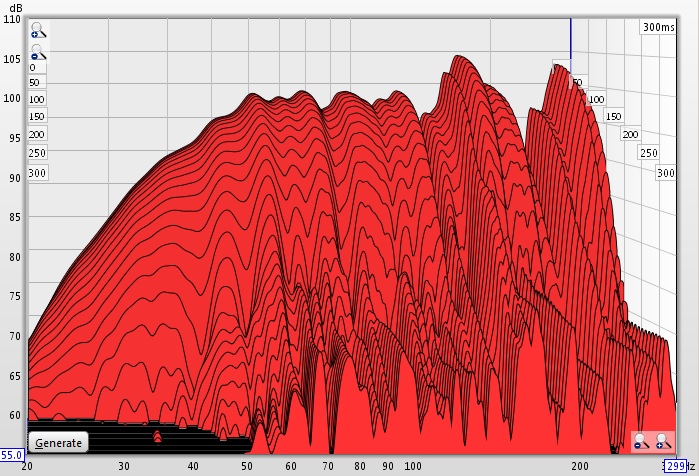699x476 pixels.
Task: Click the 95 value on dB axis
Action: (x=15, y=138)
